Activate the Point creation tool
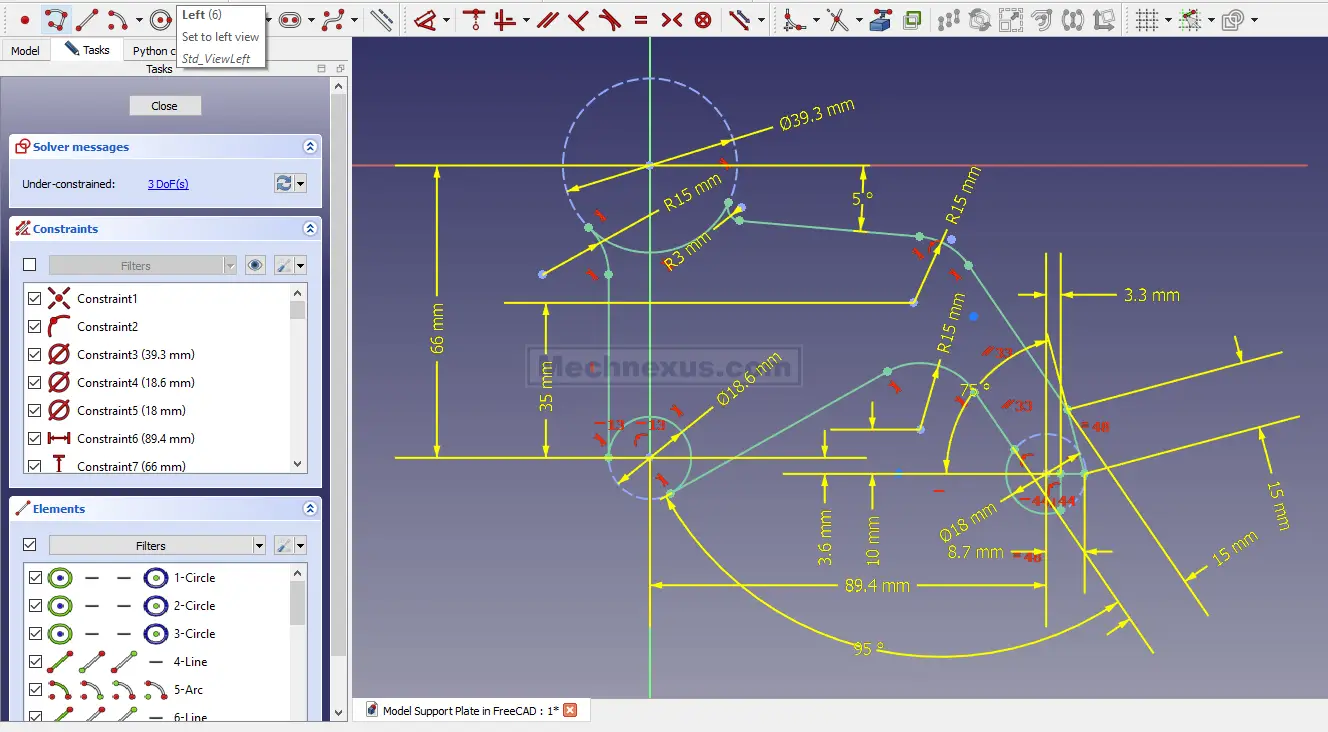The width and height of the screenshot is (1328, 732). click(25, 19)
